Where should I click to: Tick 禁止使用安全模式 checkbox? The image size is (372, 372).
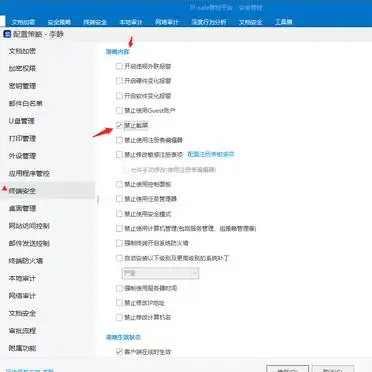click(x=119, y=214)
